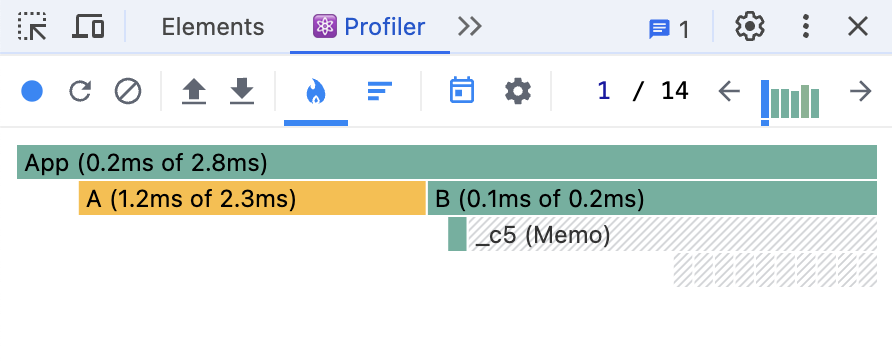Open the Elements tab
Image resolution: width=892 pixels, height=362 pixels.
point(213,27)
